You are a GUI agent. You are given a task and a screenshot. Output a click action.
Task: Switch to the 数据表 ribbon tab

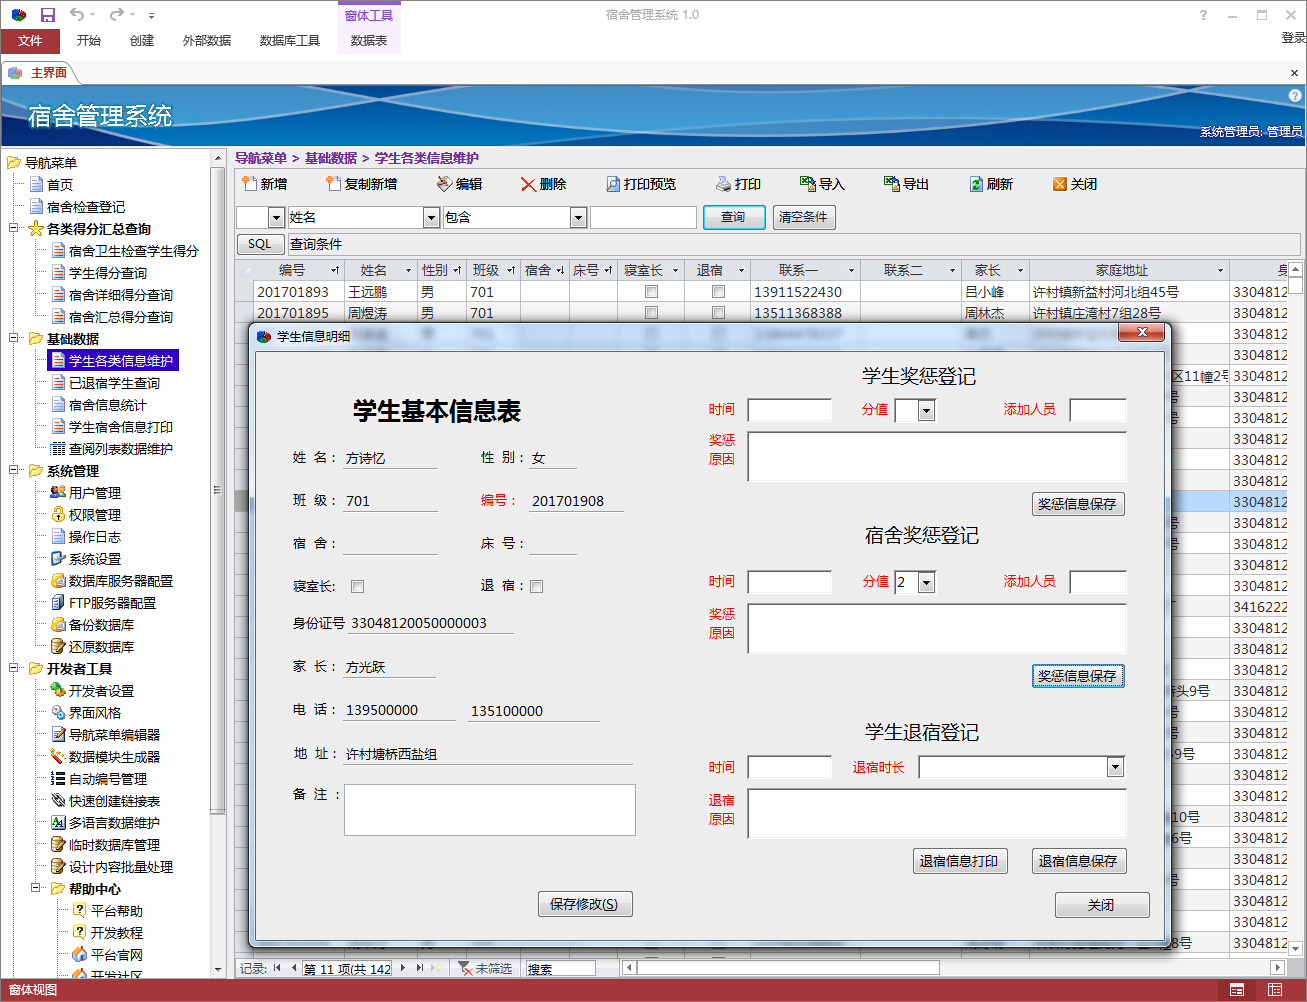[x=369, y=40]
